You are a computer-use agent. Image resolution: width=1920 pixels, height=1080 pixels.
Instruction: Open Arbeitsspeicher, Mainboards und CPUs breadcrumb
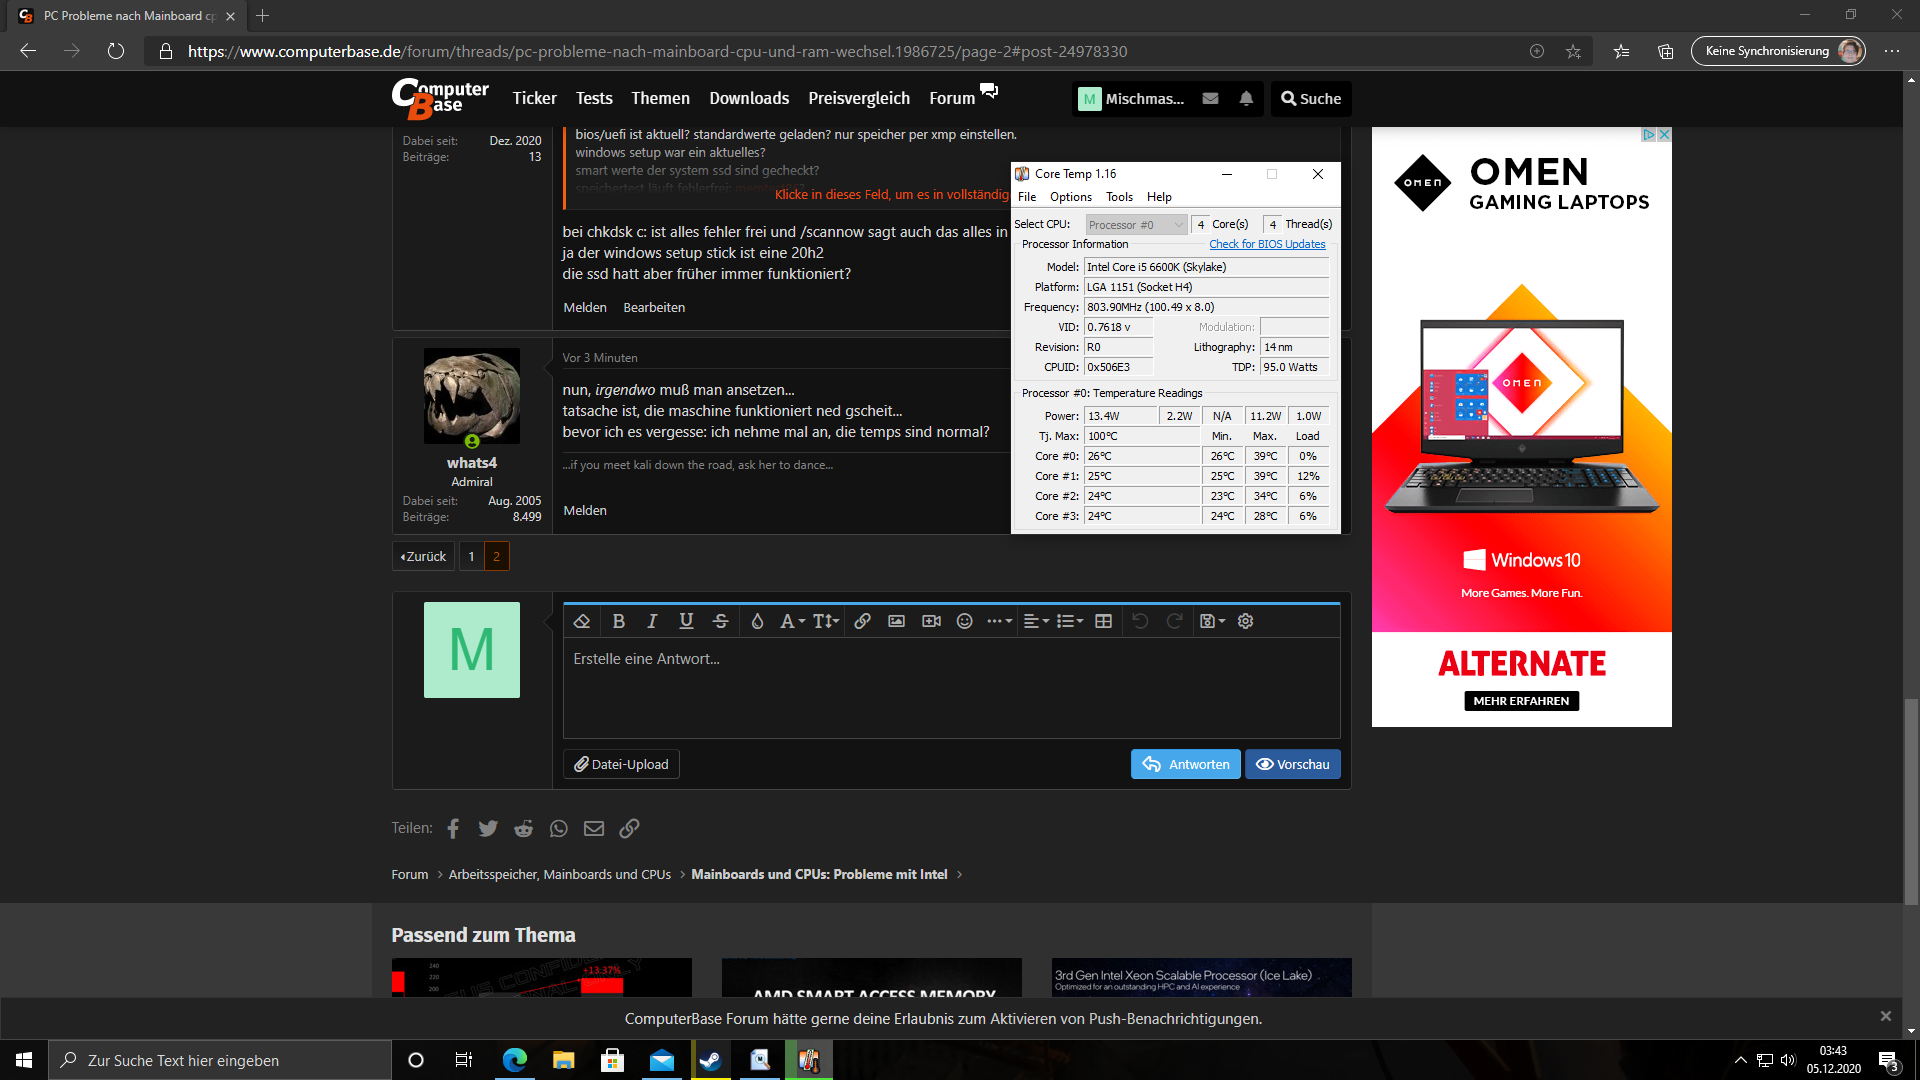click(x=559, y=874)
